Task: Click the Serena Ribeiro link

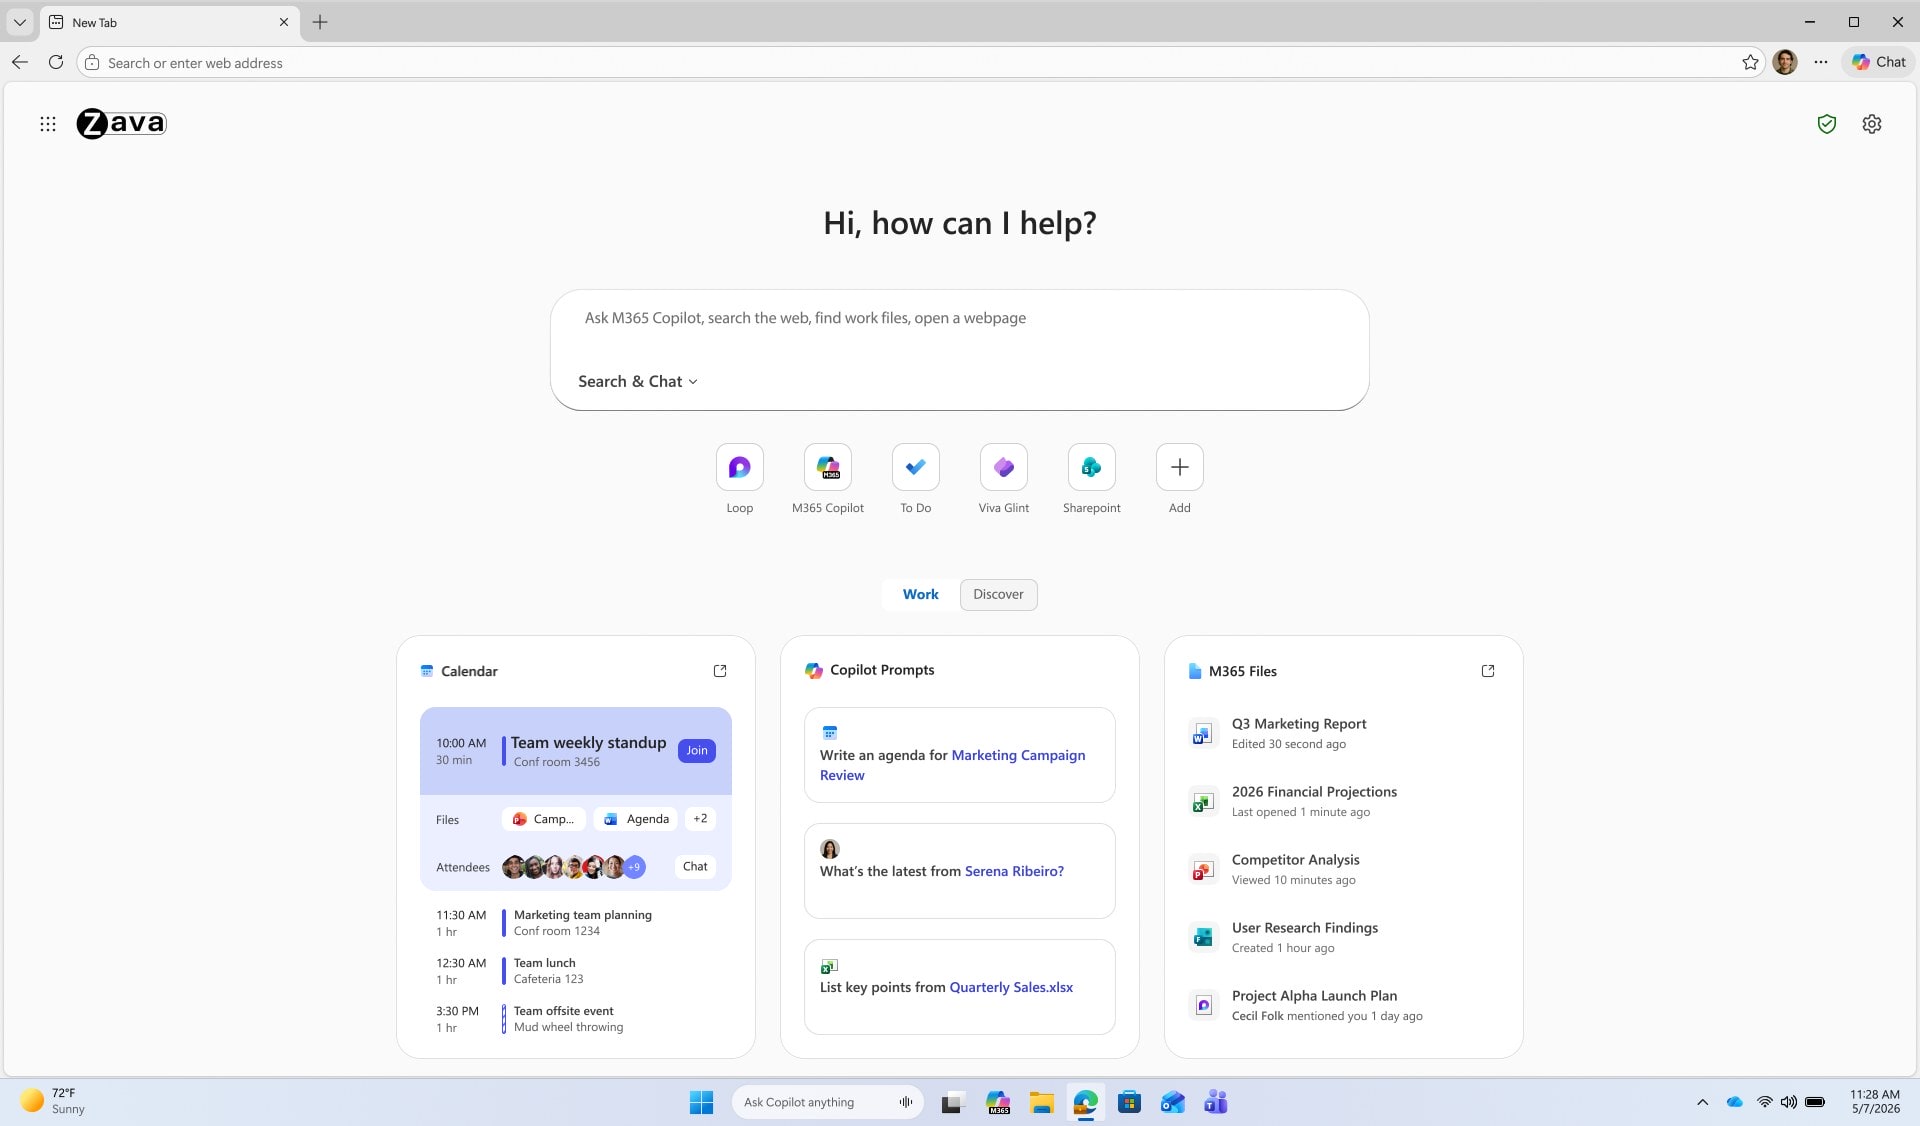Action: pyautogui.click(x=1014, y=871)
